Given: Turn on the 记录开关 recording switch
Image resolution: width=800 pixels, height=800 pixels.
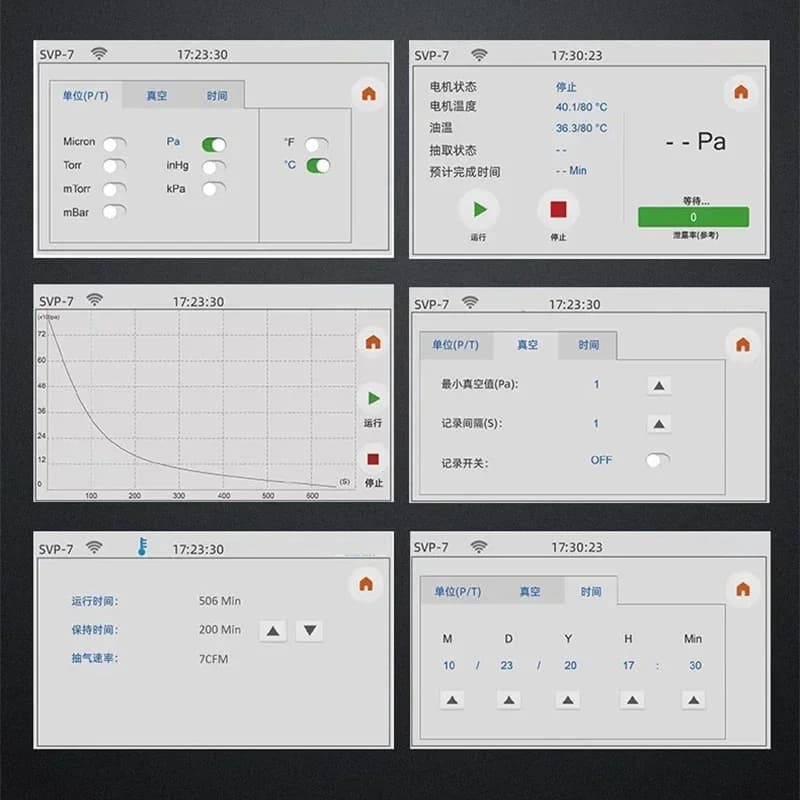Looking at the screenshot, I should pyautogui.click(x=658, y=460).
